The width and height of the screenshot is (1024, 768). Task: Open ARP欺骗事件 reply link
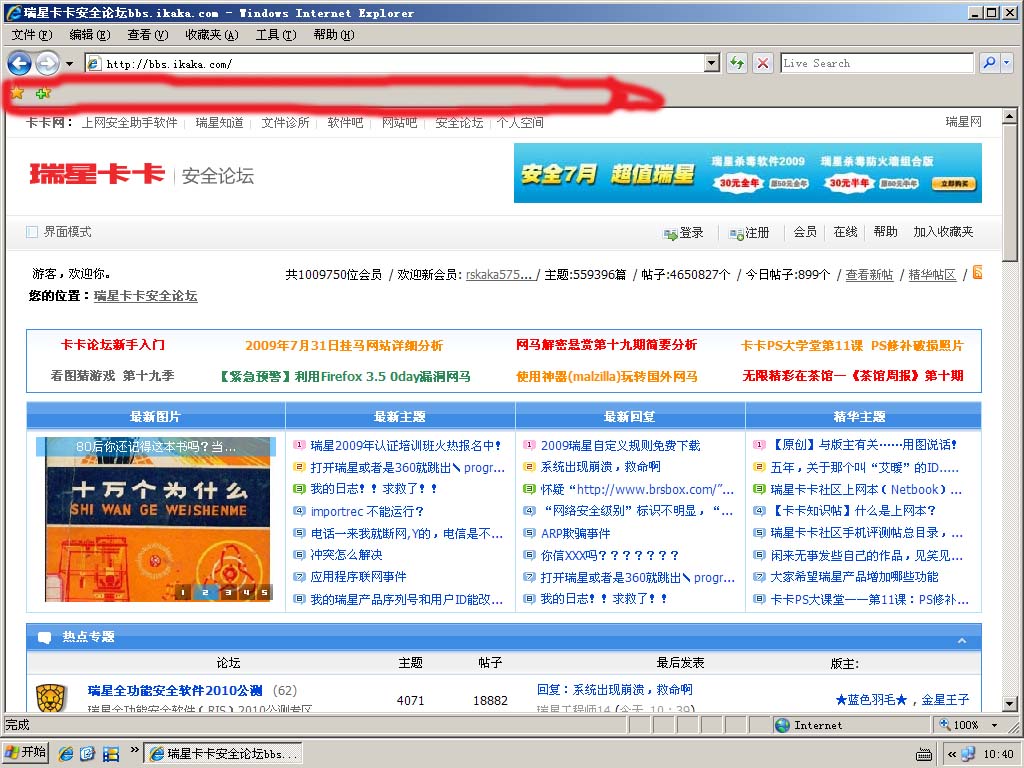point(575,534)
